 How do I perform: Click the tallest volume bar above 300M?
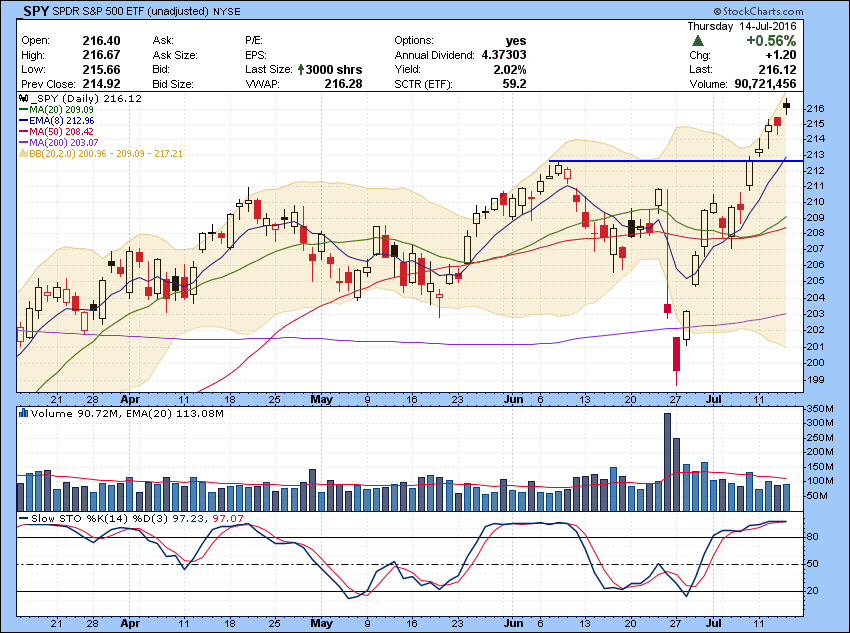click(x=667, y=462)
